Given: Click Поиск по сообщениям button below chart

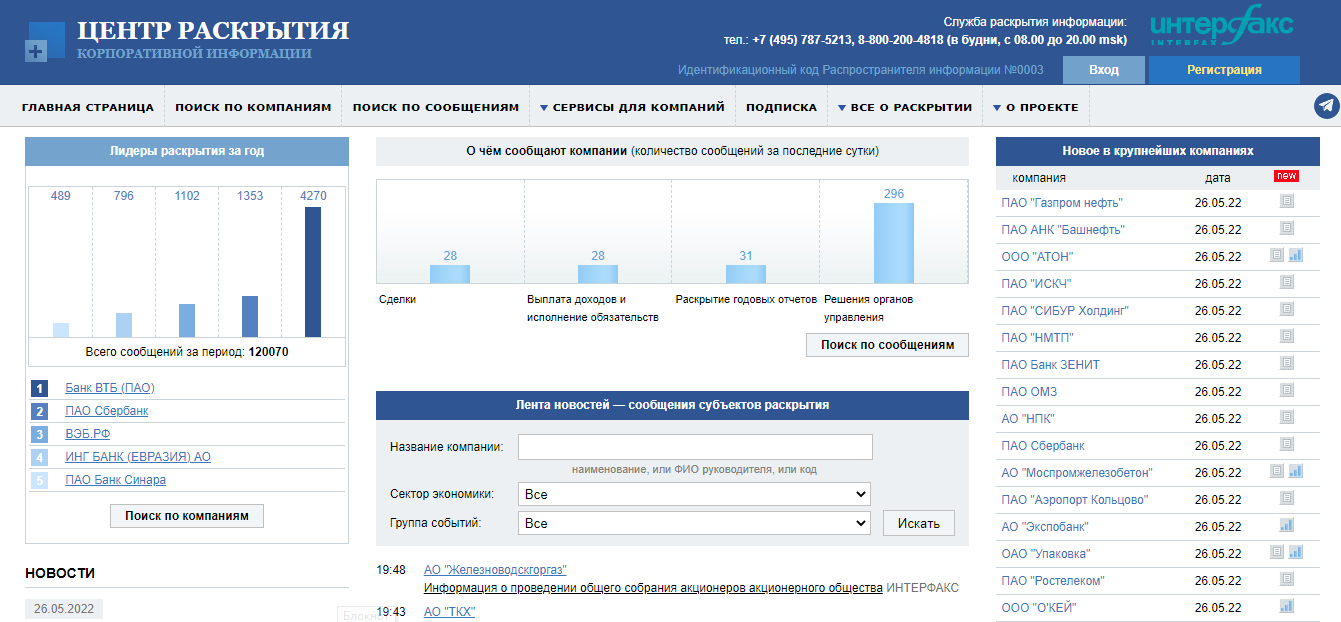Looking at the screenshot, I should point(887,345).
